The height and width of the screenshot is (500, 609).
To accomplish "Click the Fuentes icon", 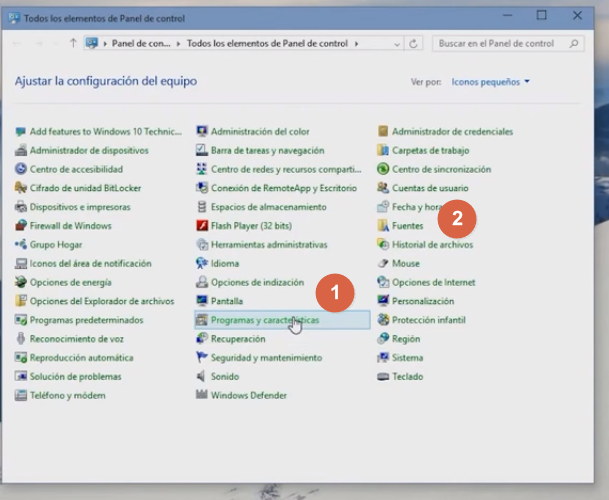I will coord(383,226).
